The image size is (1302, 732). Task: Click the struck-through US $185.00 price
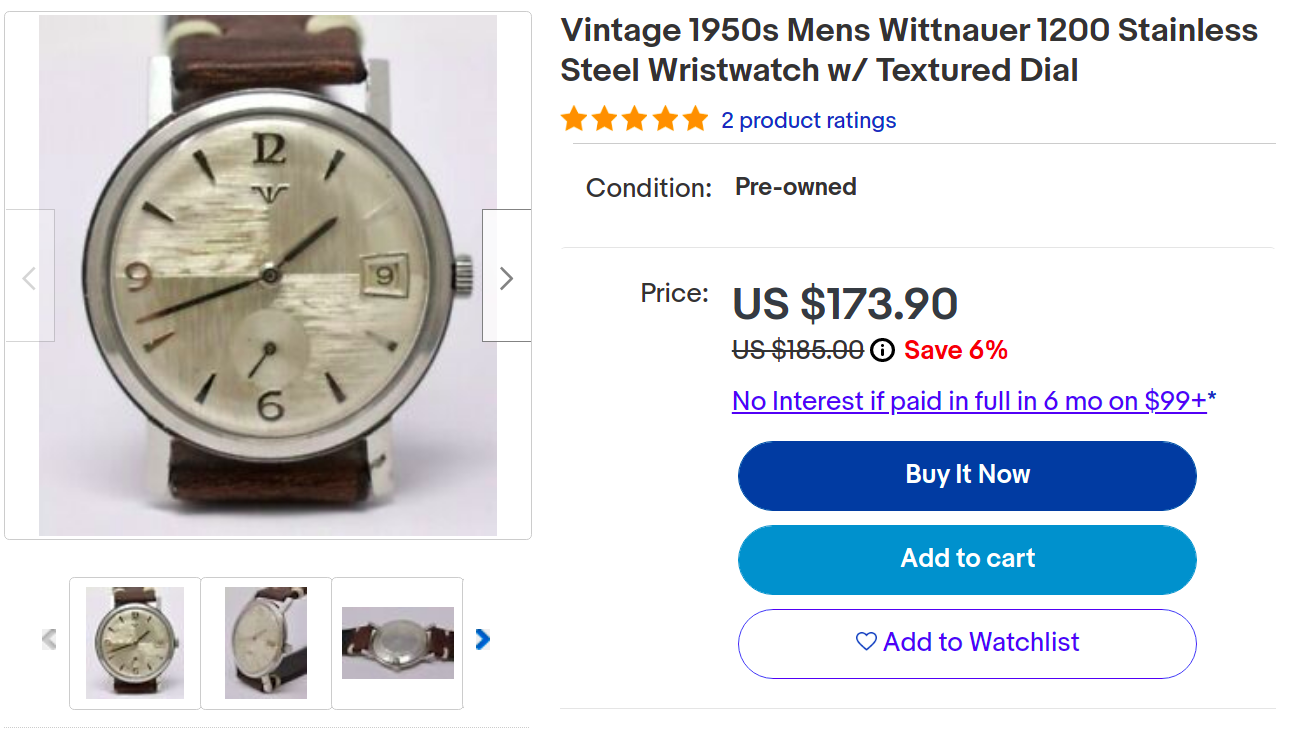pyautogui.click(x=797, y=350)
